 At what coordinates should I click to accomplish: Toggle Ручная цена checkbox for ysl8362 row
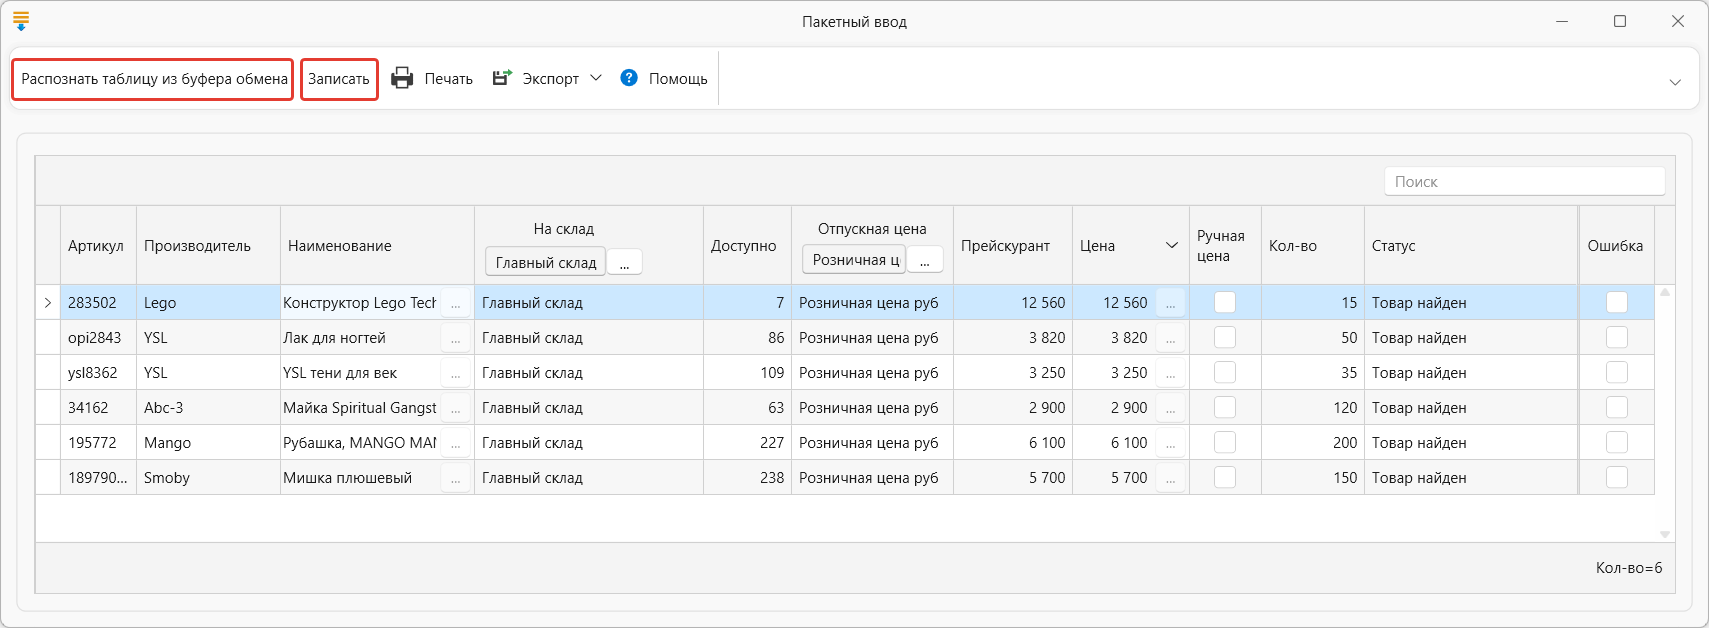(x=1225, y=372)
